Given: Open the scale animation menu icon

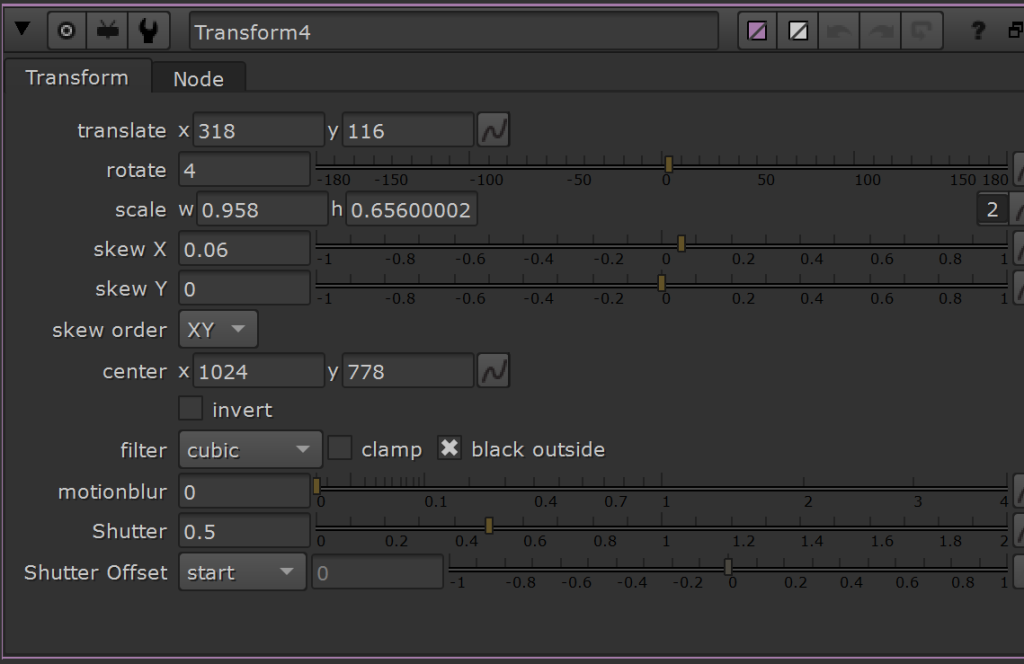Looking at the screenshot, I should (1017, 210).
